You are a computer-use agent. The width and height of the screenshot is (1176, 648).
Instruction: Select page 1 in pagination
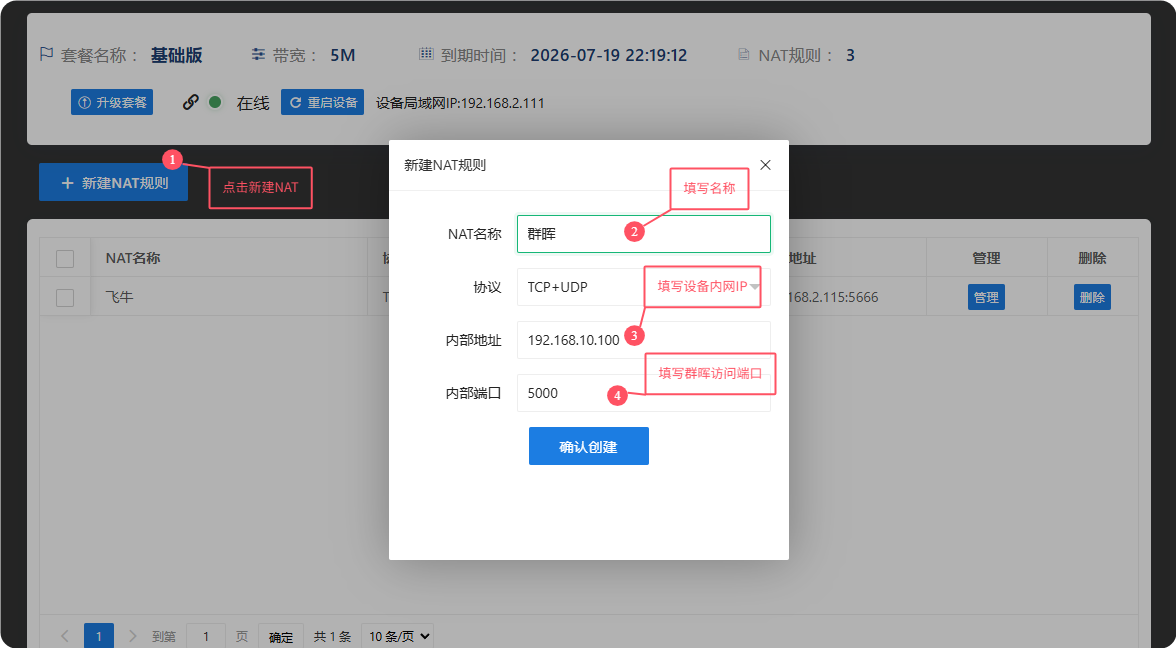click(x=99, y=636)
